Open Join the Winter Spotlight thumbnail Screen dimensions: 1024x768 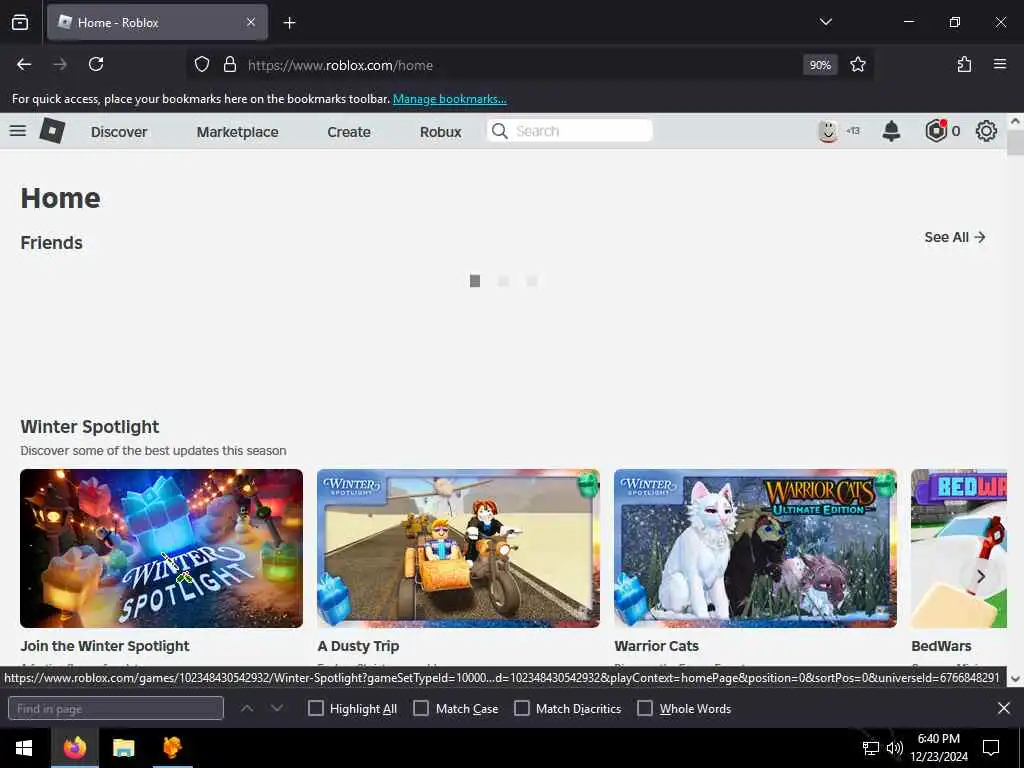pos(161,549)
